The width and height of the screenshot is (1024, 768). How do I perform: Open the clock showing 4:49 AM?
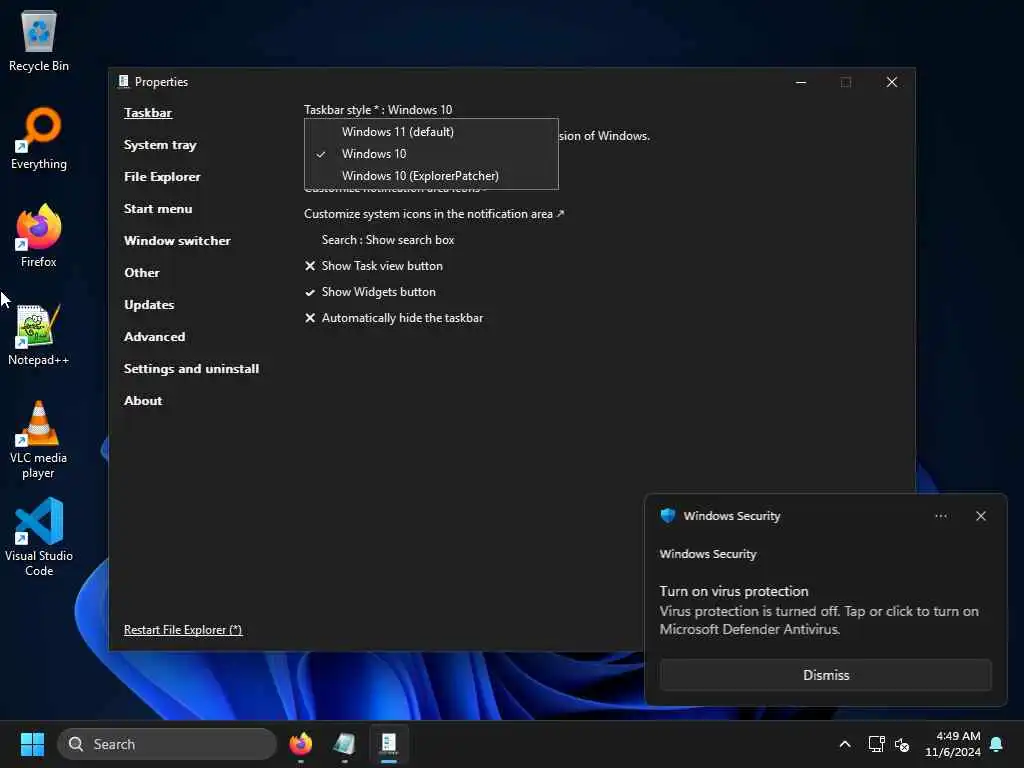953,744
